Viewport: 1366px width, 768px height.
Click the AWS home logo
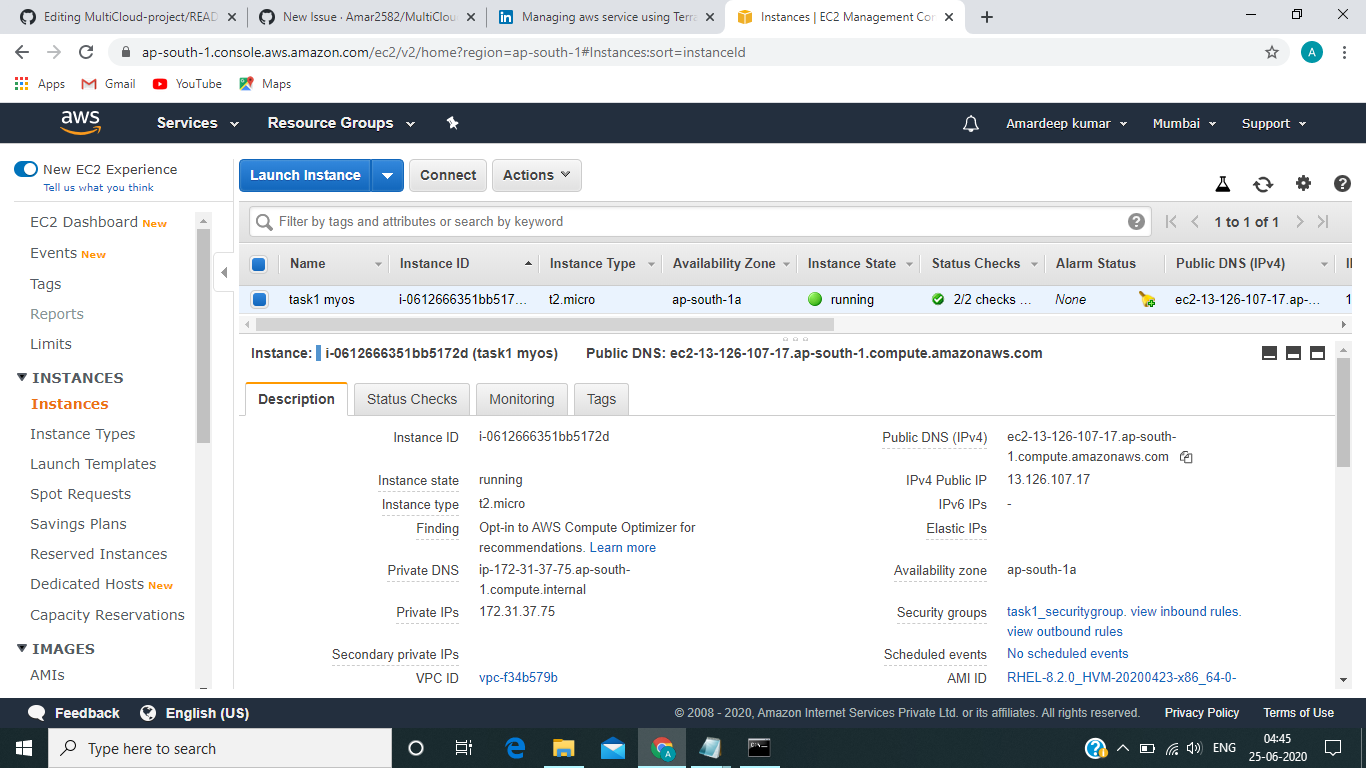pos(80,122)
